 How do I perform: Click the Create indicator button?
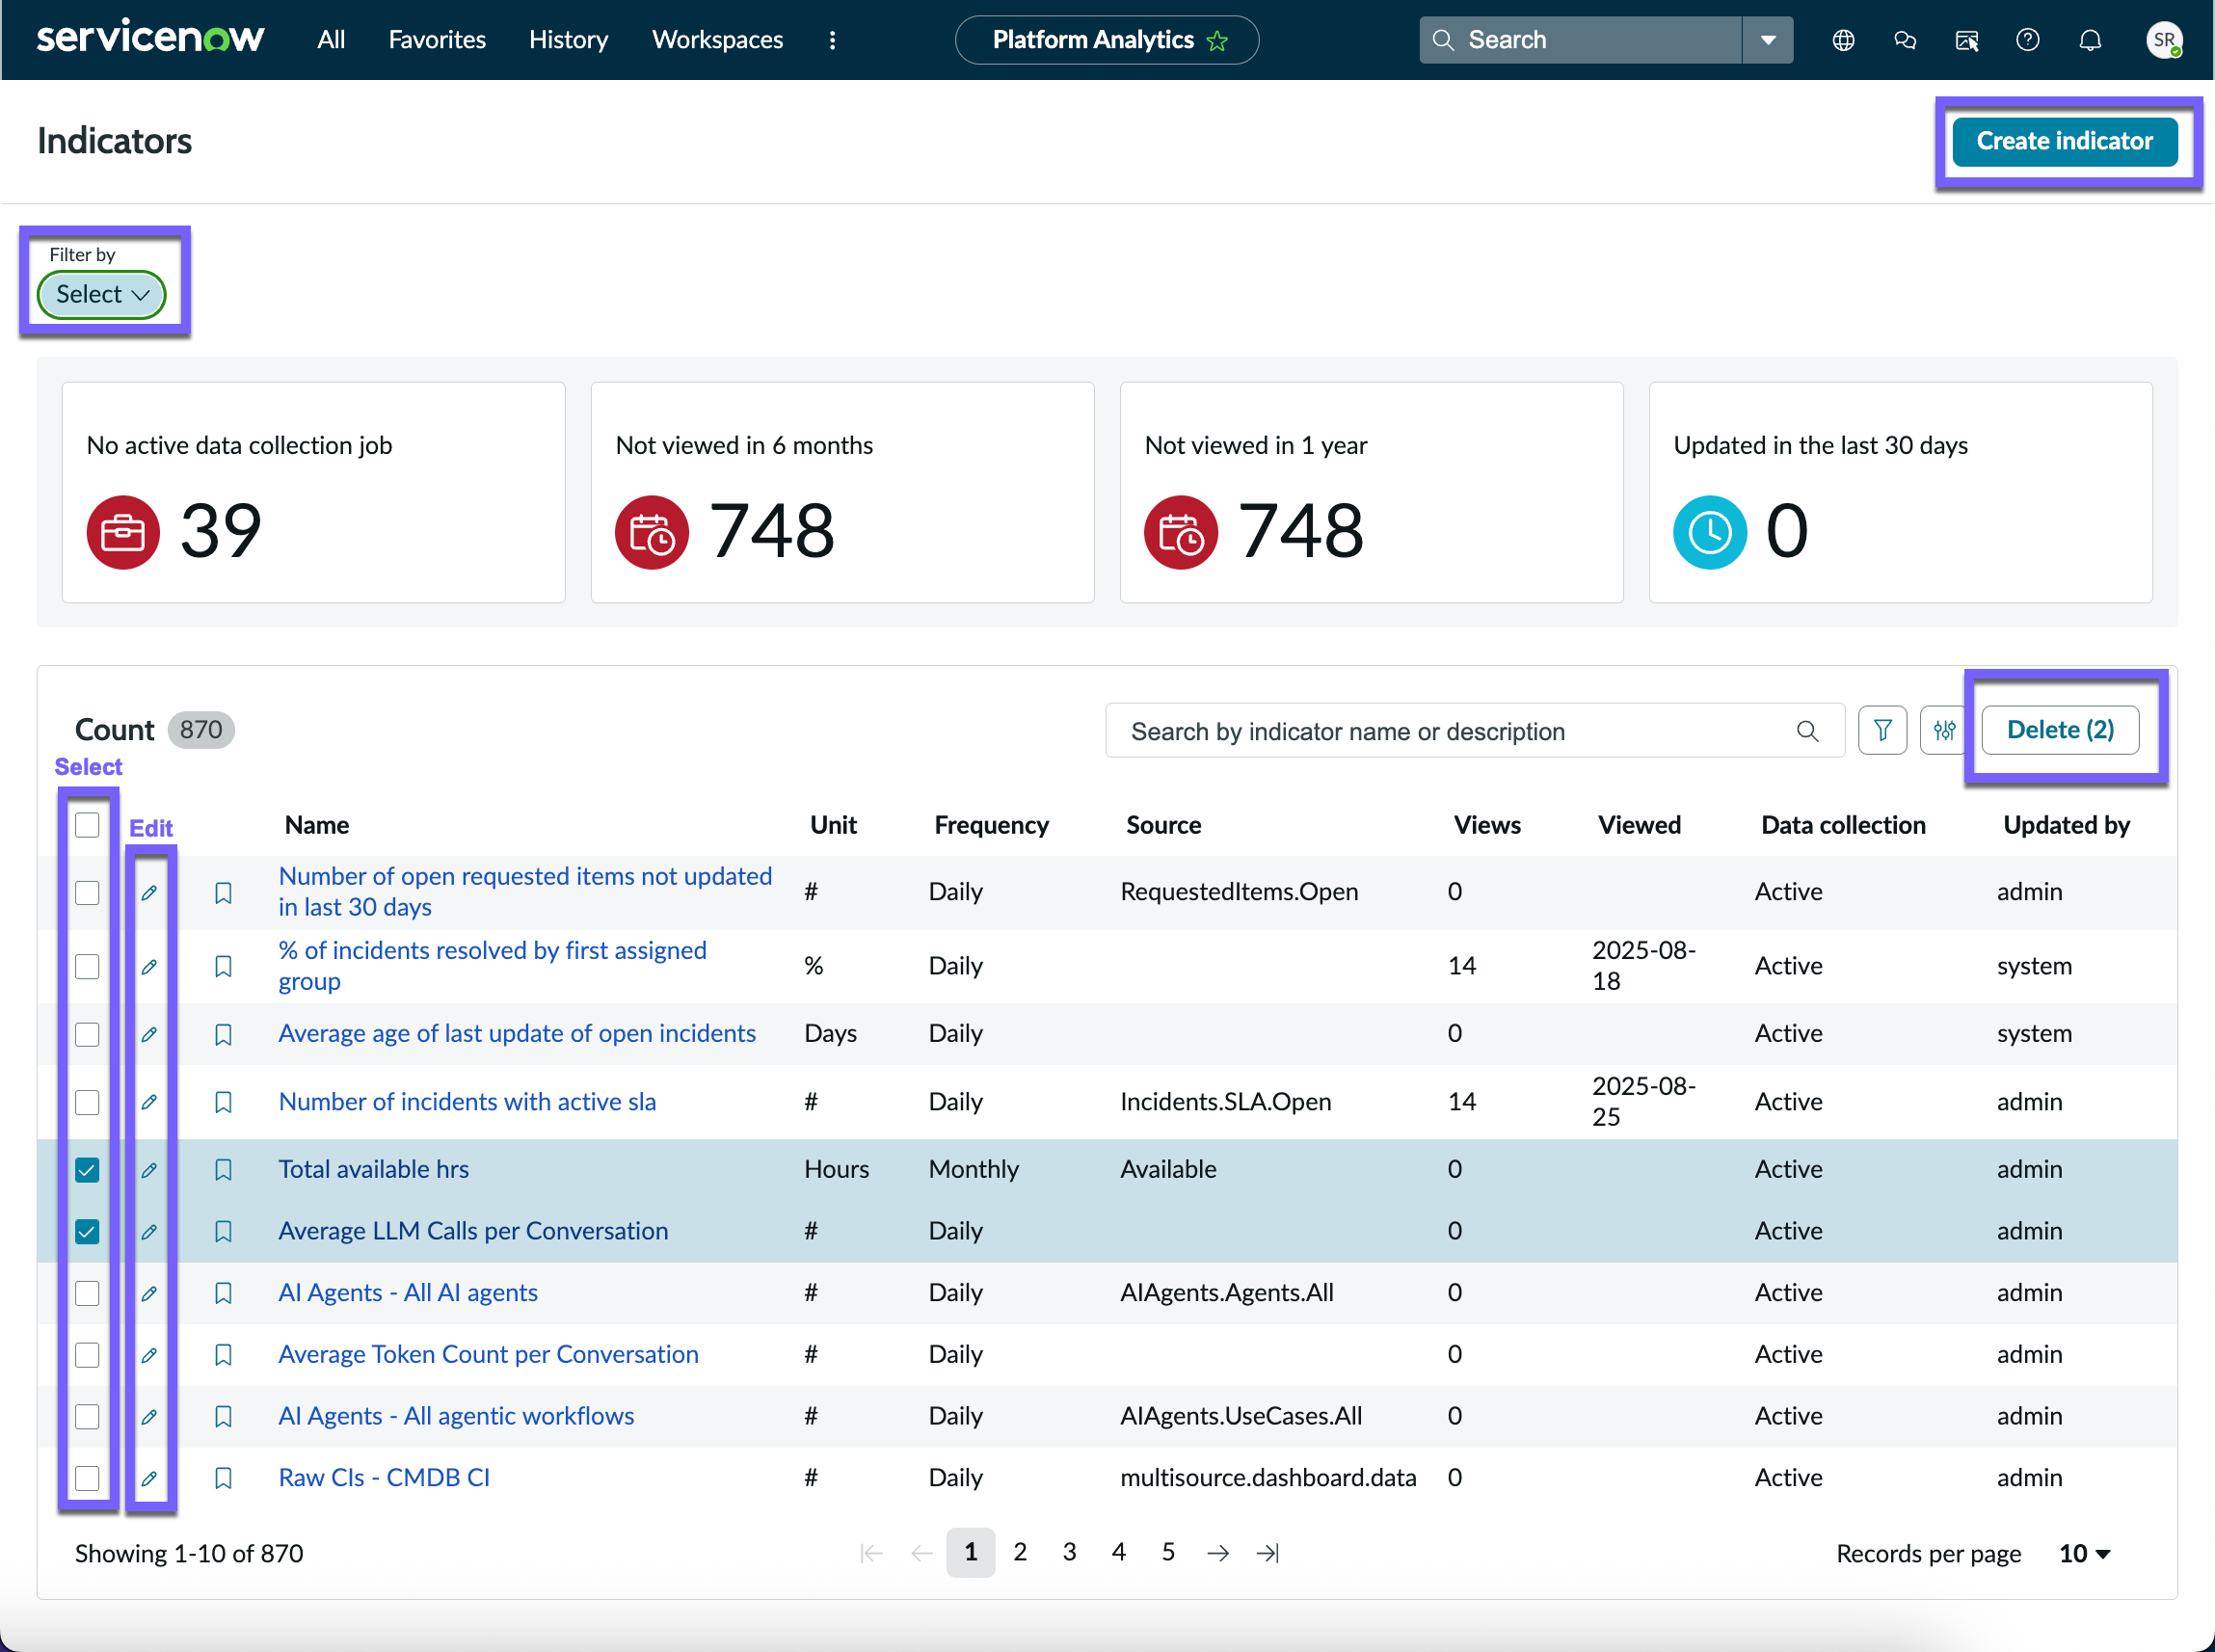pyautogui.click(x=2065, y=142)
